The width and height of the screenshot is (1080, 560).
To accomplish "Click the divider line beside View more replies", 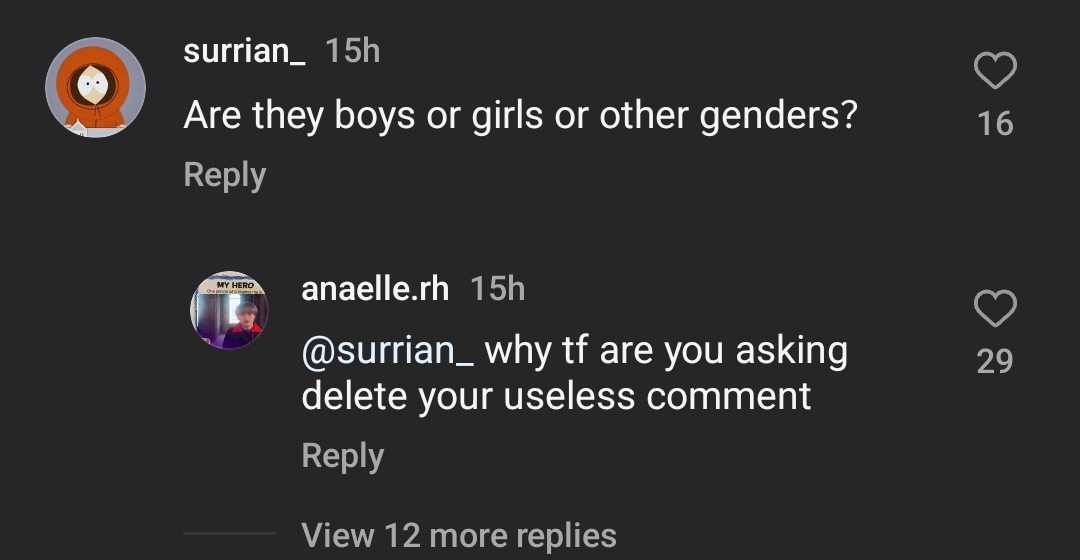I will (229, 534).
